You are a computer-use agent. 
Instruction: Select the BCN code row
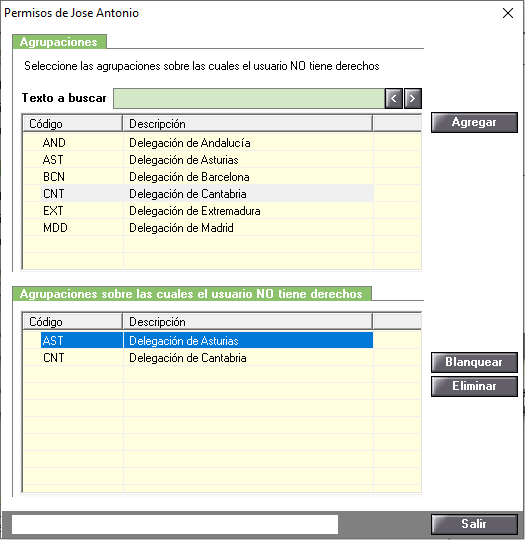(x=54, y=177)
